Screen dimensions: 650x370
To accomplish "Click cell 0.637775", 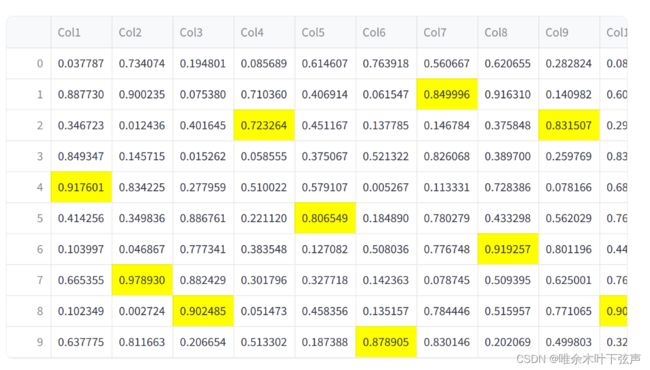I will coord(81,342).
